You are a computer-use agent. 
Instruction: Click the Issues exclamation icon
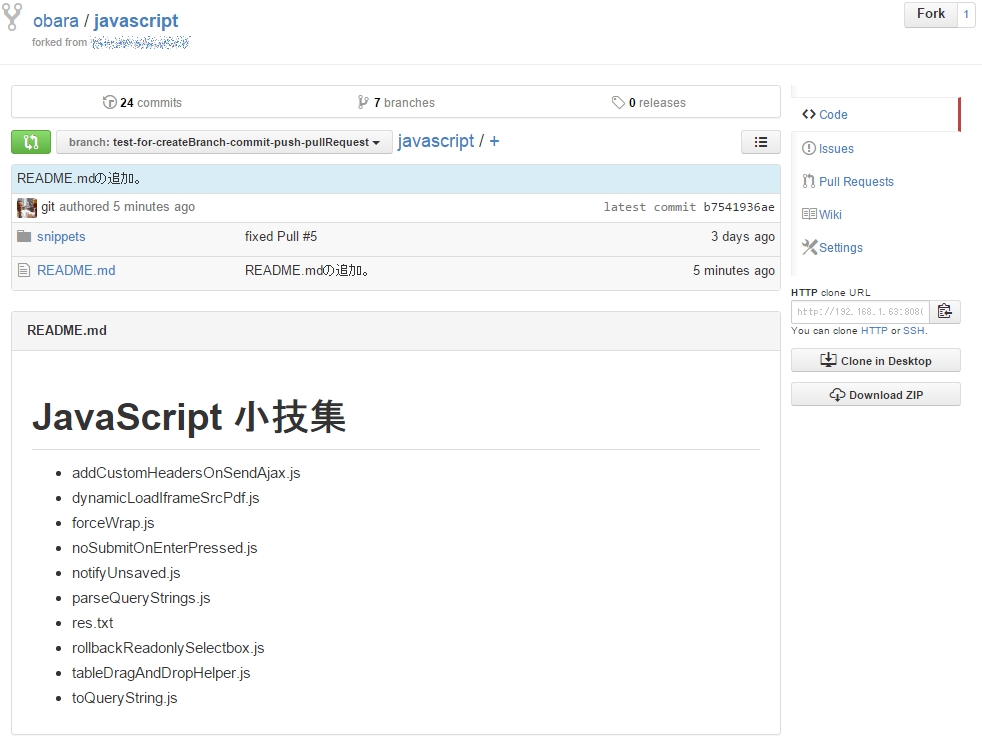[809, 148]
